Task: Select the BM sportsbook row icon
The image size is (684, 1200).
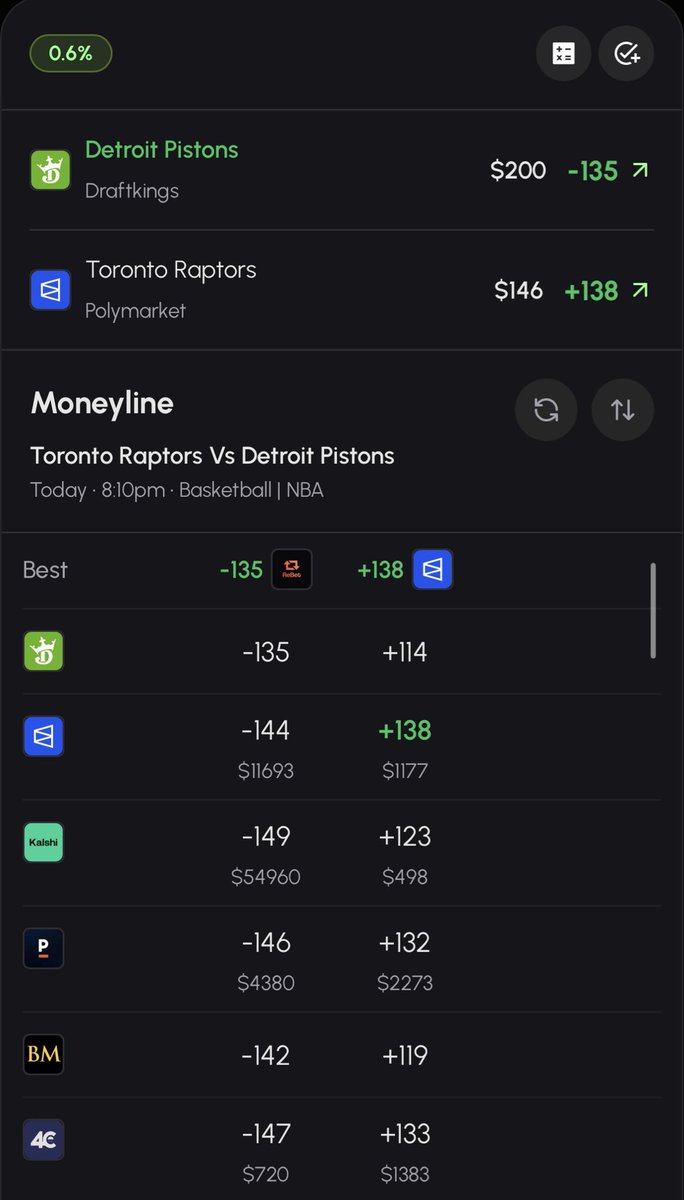Action: 44,1054
